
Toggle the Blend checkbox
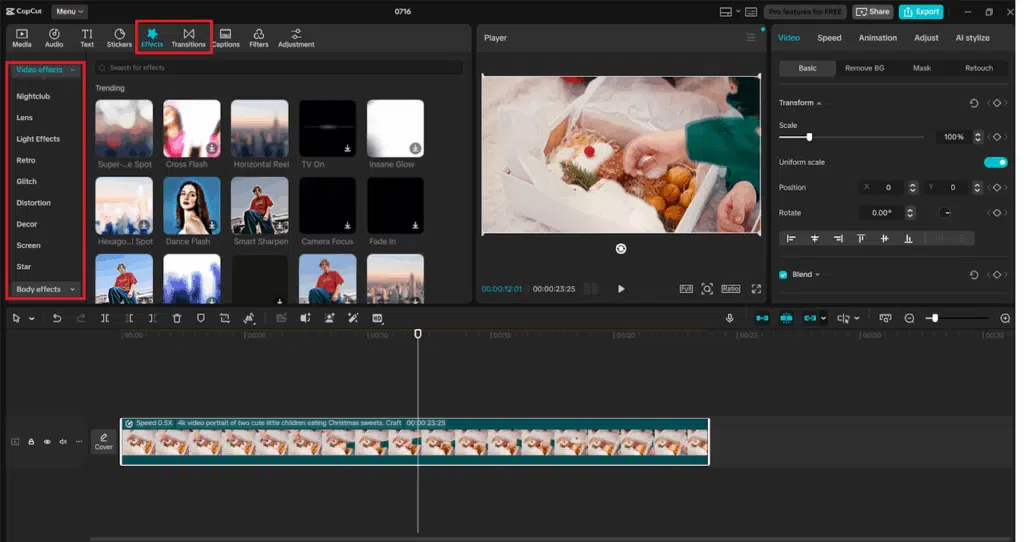point(784,275)
